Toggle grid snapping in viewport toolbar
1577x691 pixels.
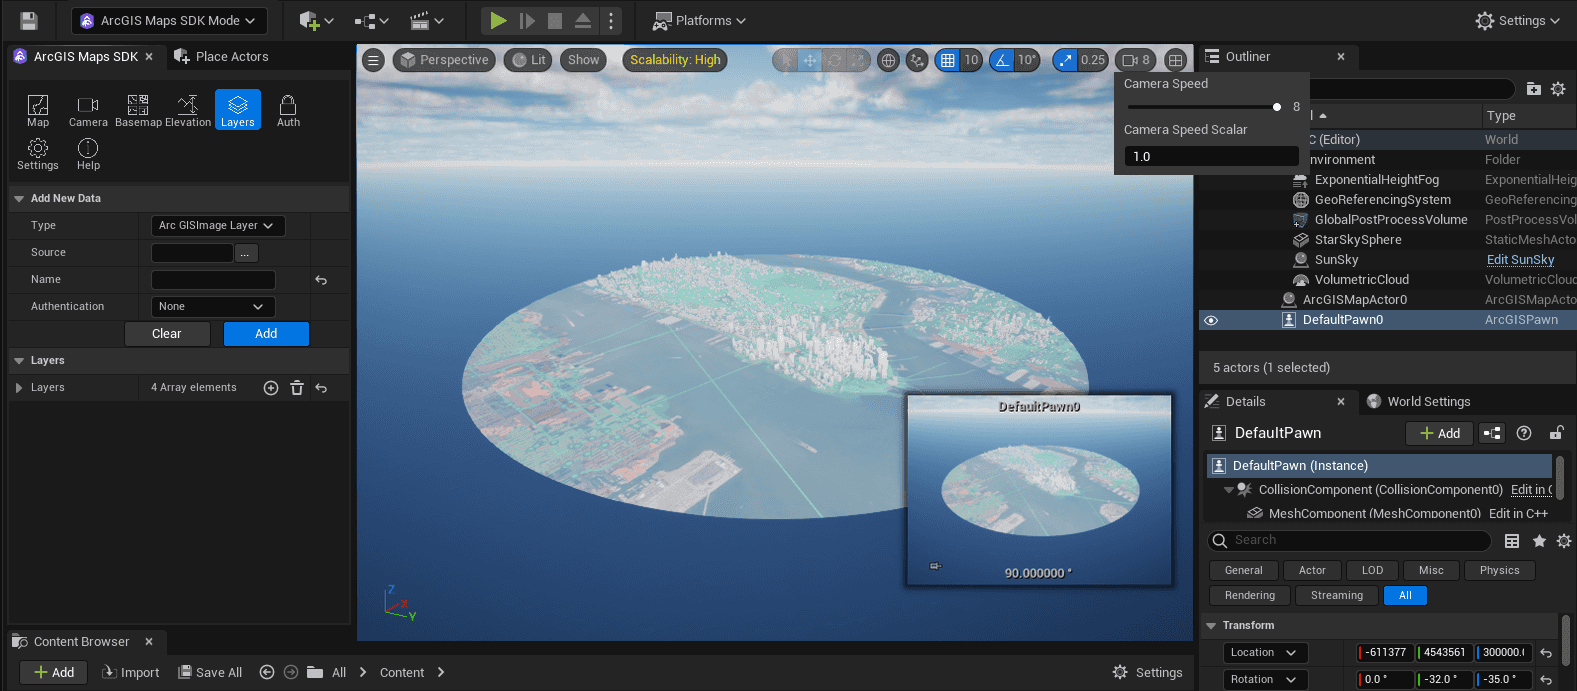[947, 60]
